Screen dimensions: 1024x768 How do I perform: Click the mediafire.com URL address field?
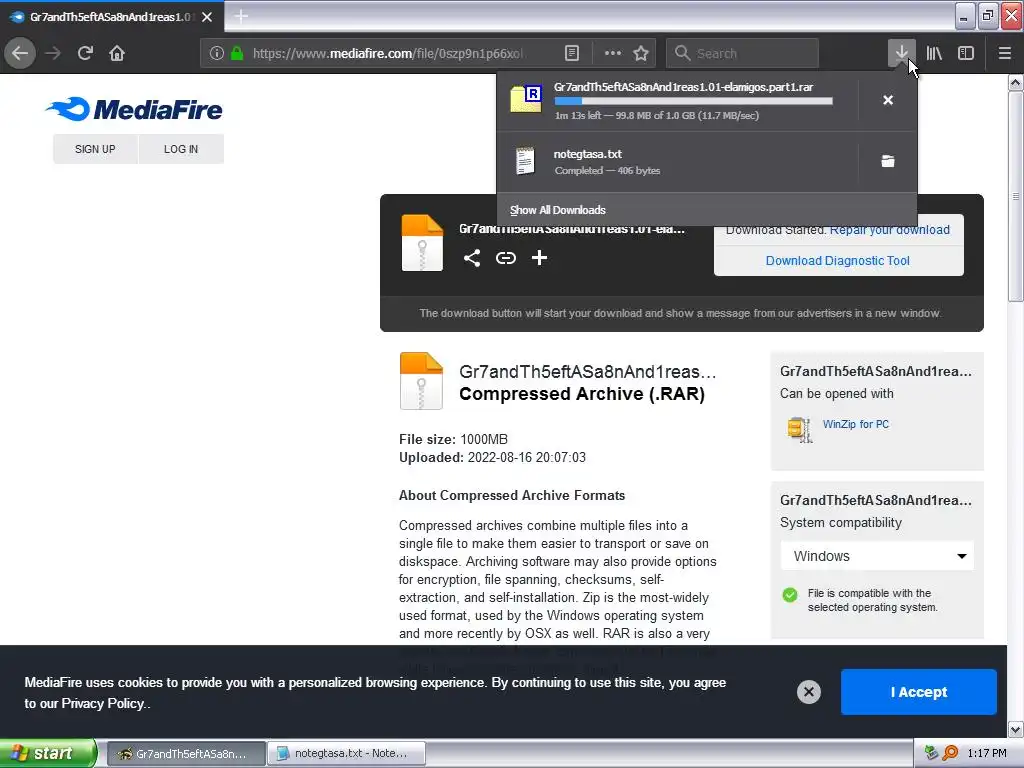[388, 53]
